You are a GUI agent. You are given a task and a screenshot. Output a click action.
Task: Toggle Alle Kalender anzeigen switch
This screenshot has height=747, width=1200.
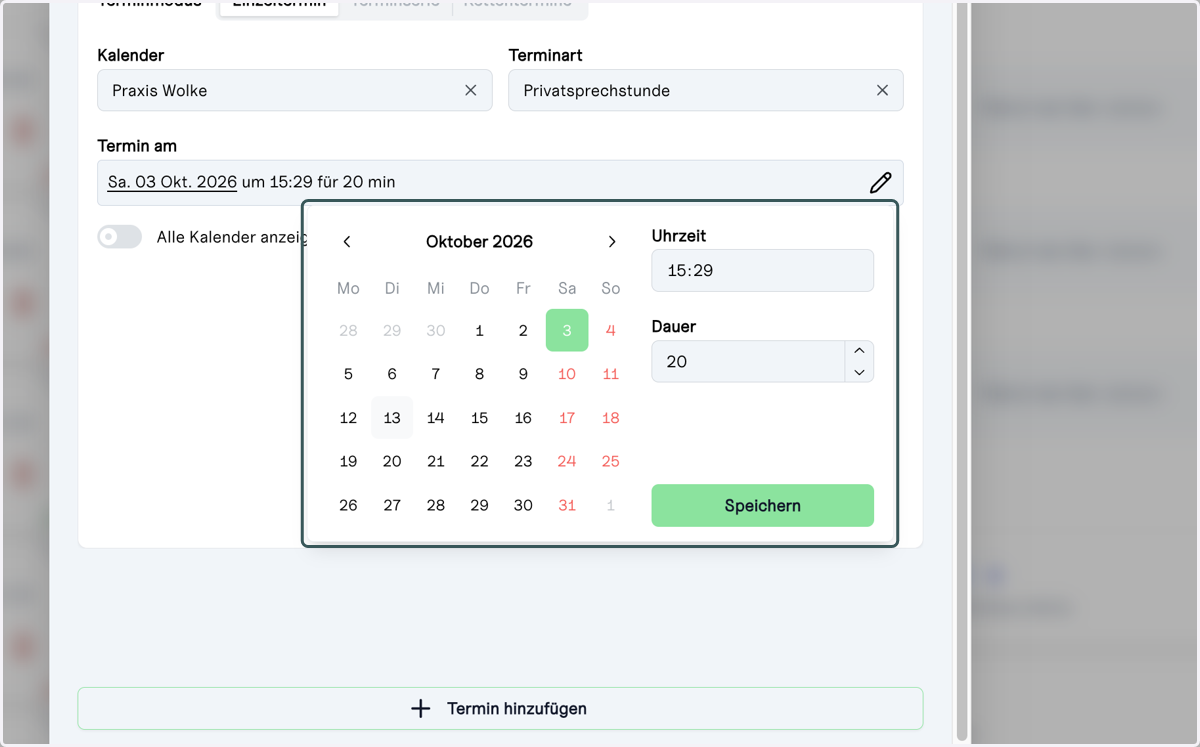119,237
